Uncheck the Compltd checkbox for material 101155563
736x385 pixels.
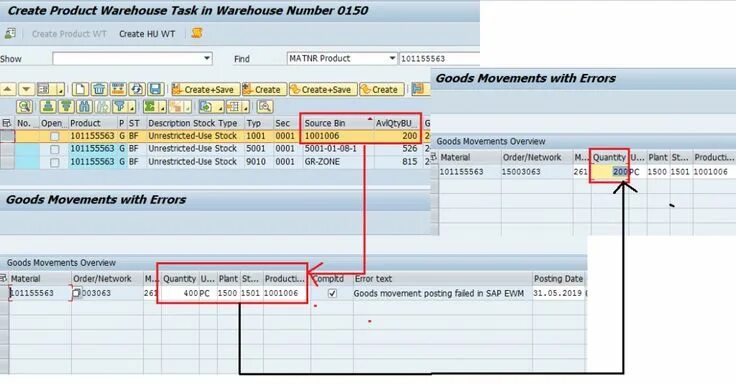(332, 293)
